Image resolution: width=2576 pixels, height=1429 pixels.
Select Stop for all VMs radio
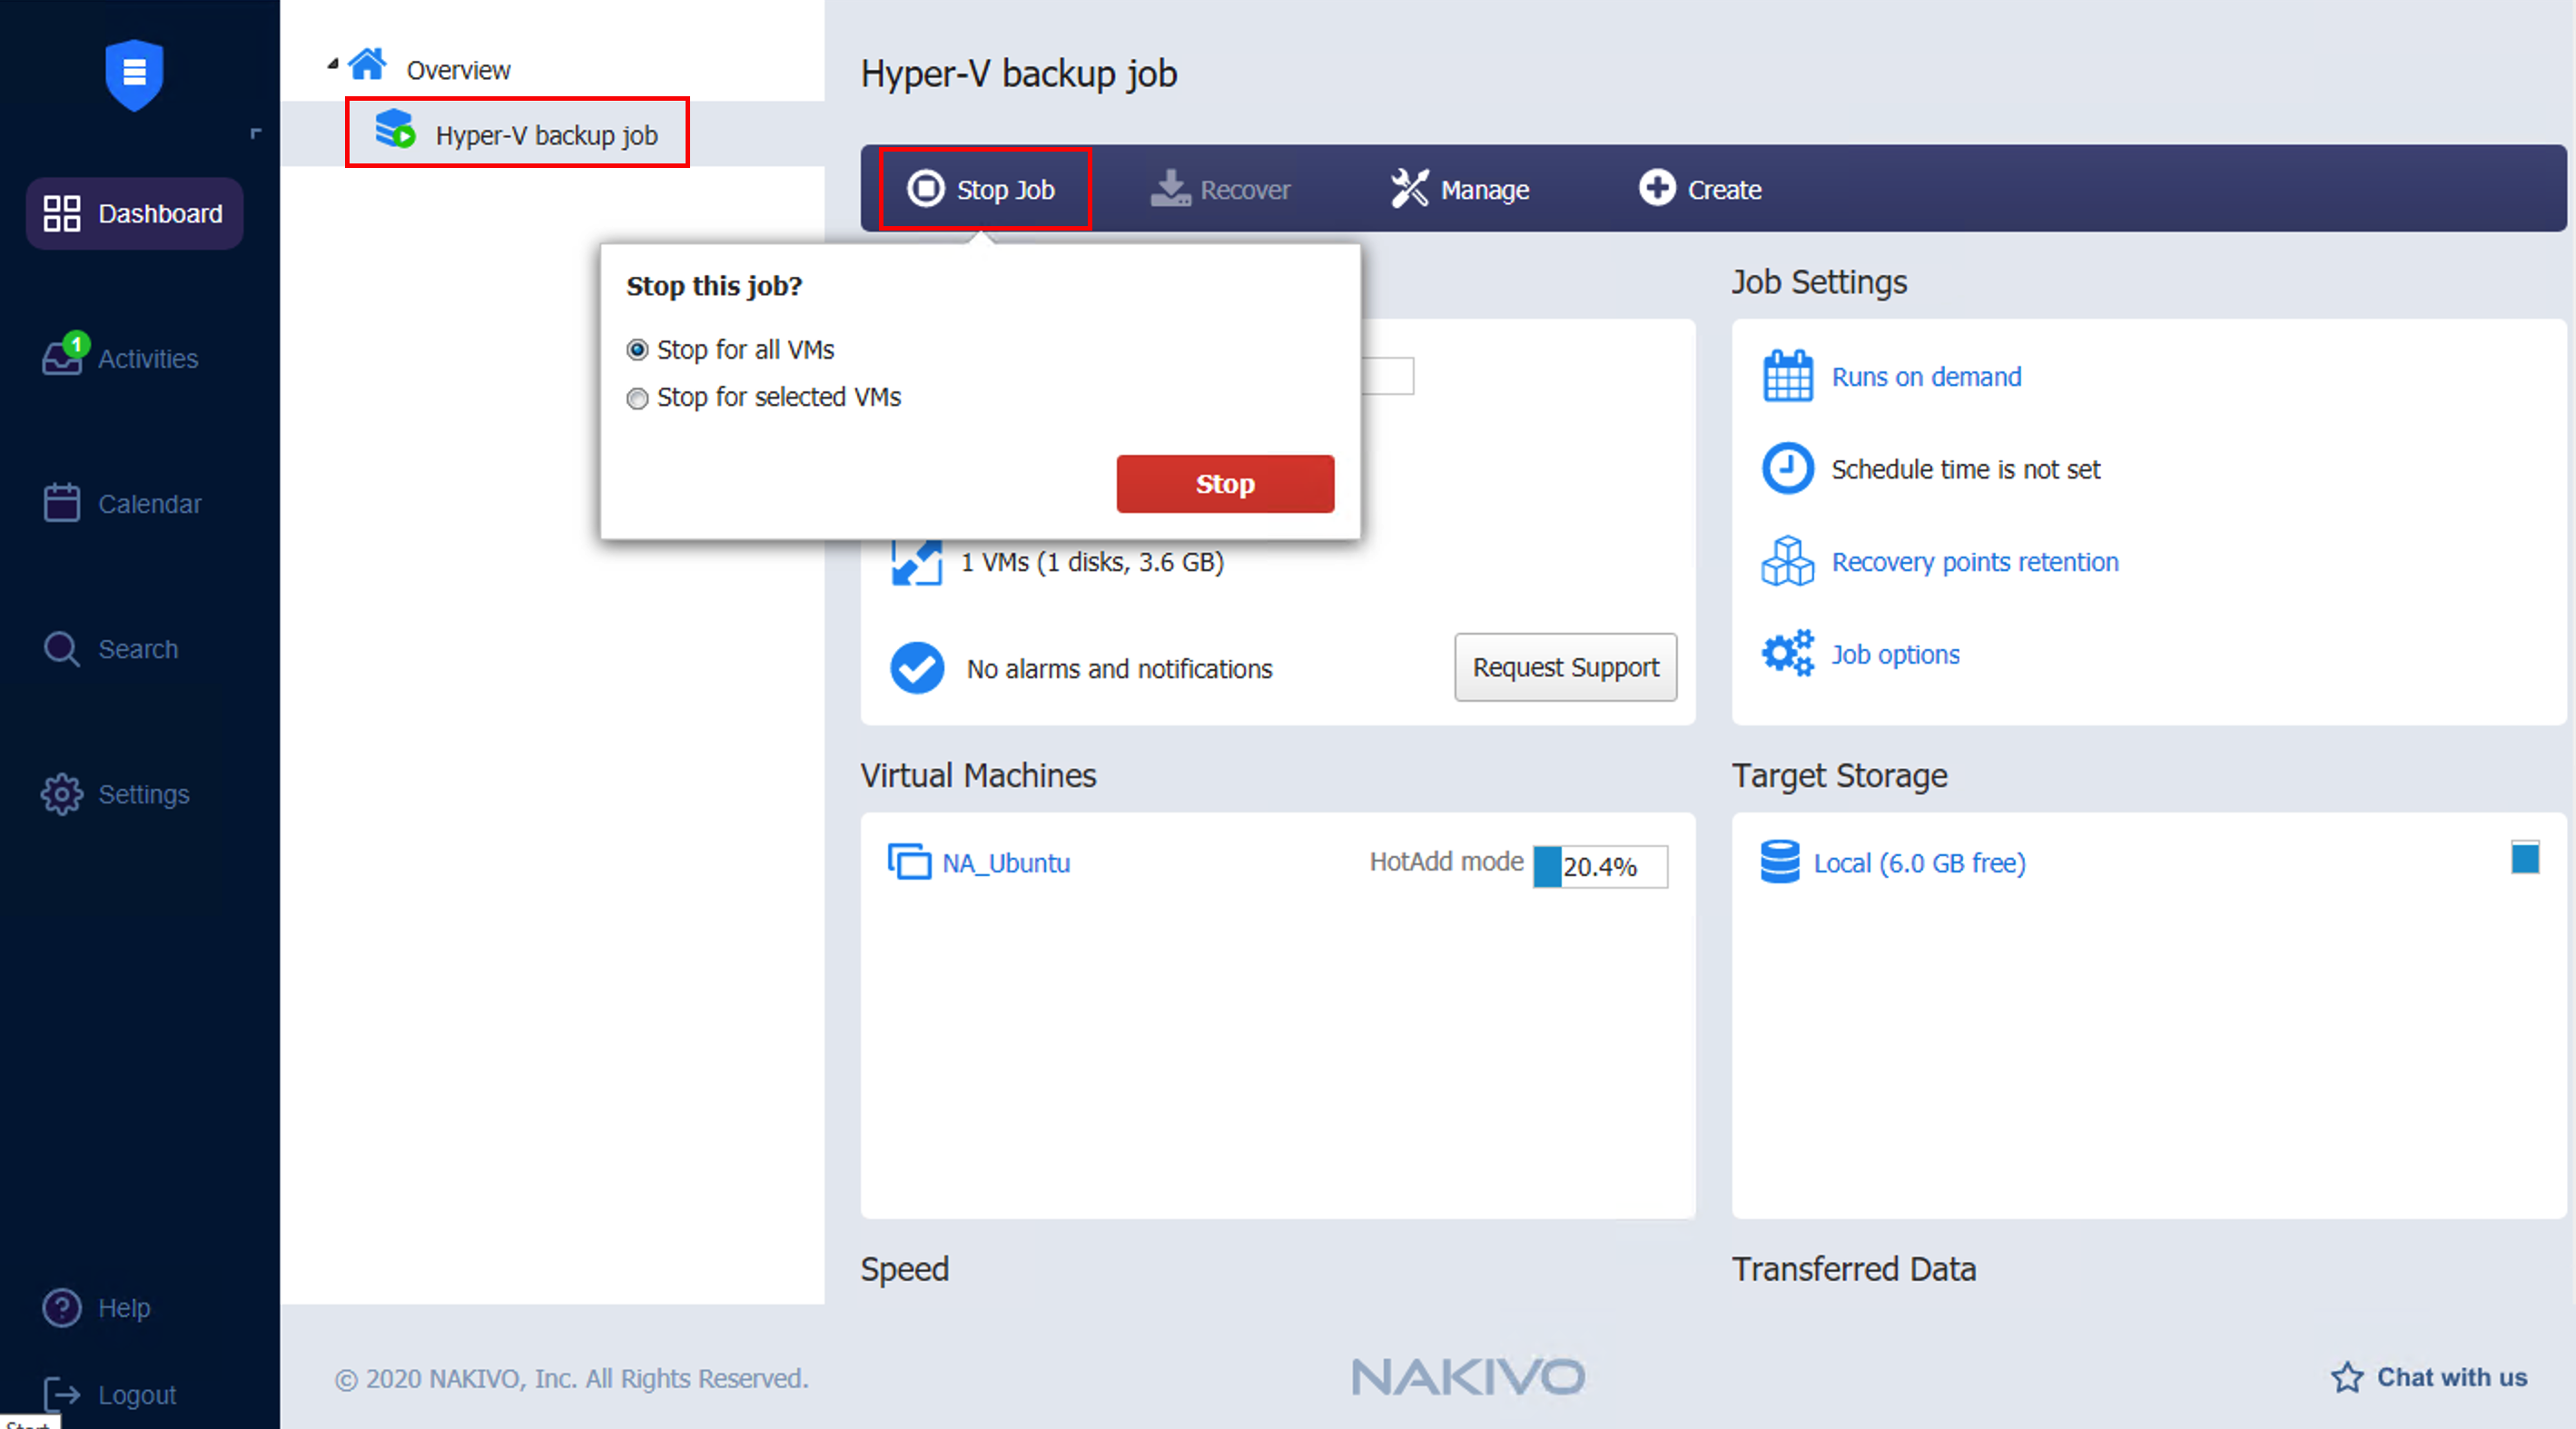click(637, 350)
